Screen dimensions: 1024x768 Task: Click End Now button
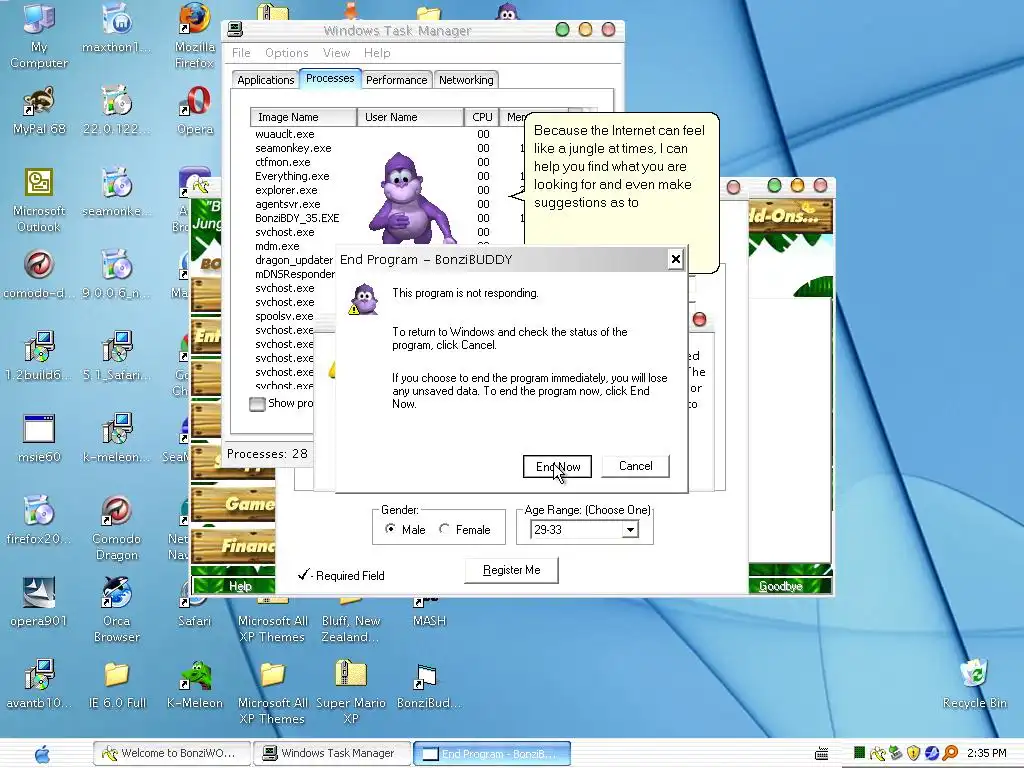(557, 466)
